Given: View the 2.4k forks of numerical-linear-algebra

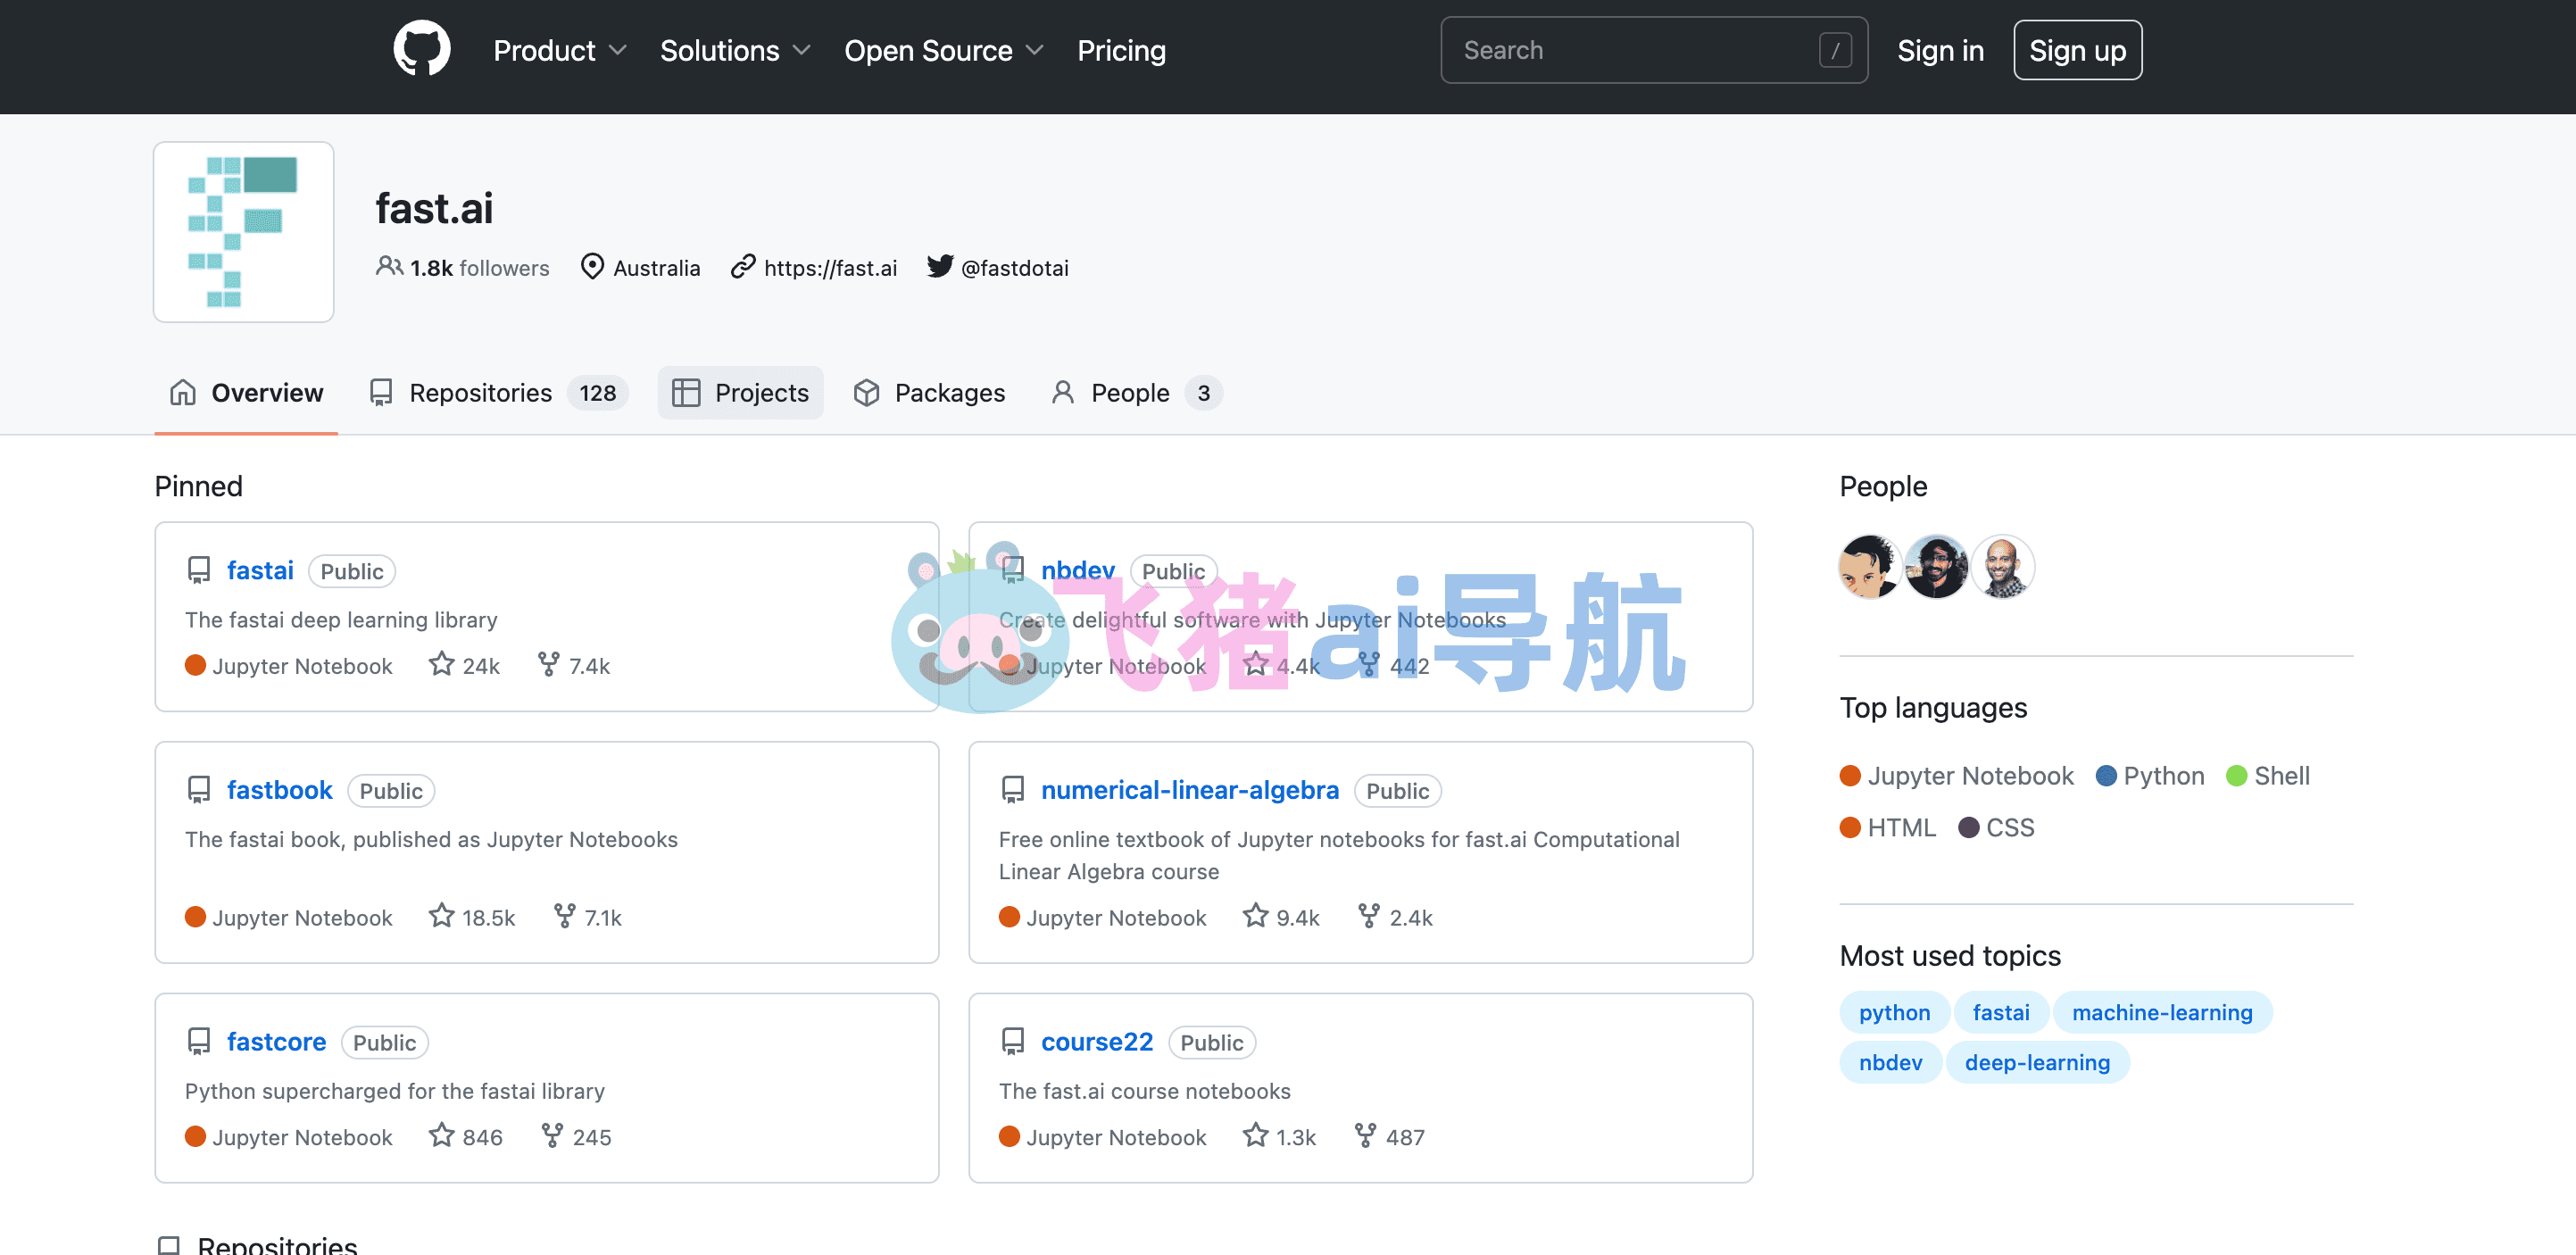Looking at the screenshot, I should pyautogui.click(x=1395, y=917).
